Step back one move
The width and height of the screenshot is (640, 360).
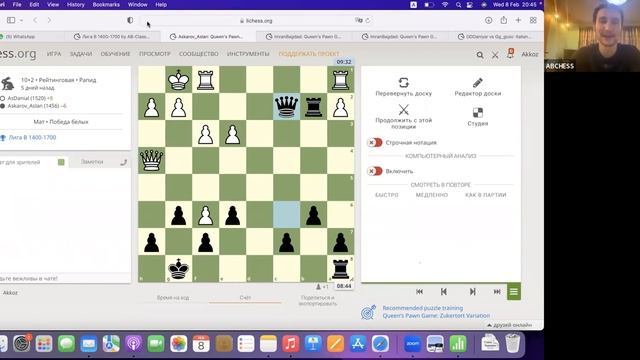pyautogui.click(x=444, y=291)
